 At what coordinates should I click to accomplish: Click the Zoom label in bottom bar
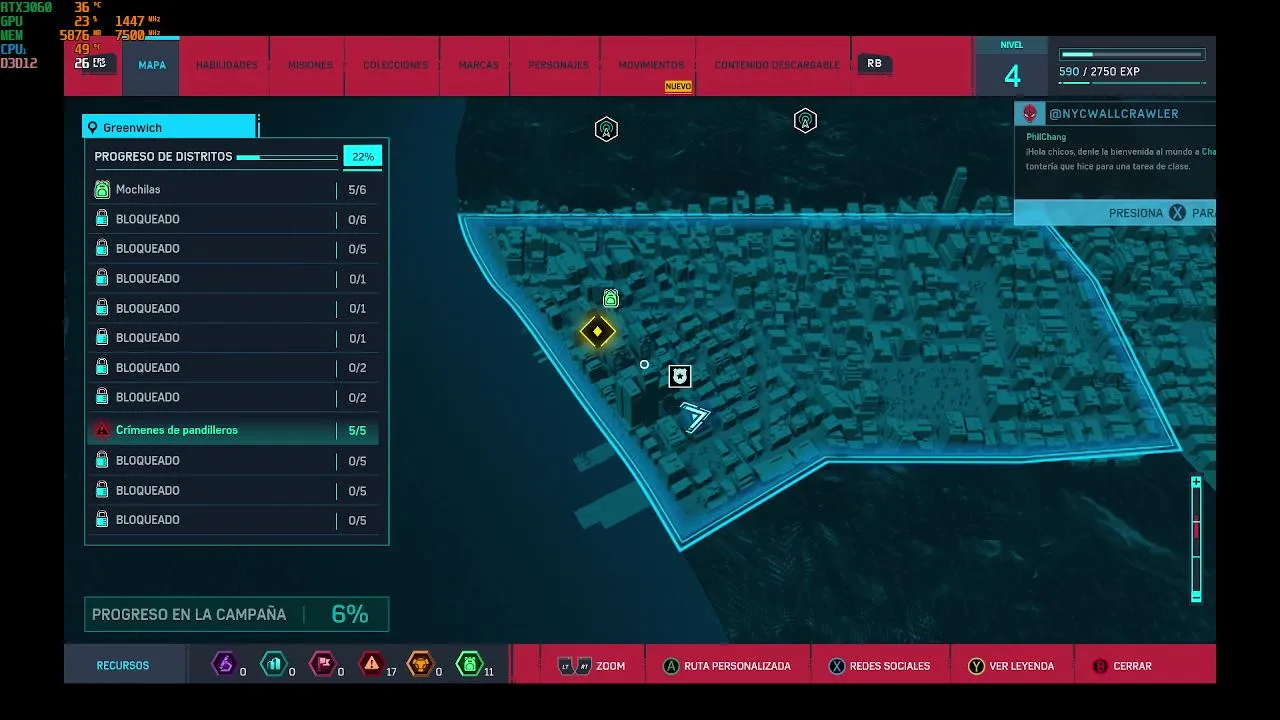pos(610,666)
